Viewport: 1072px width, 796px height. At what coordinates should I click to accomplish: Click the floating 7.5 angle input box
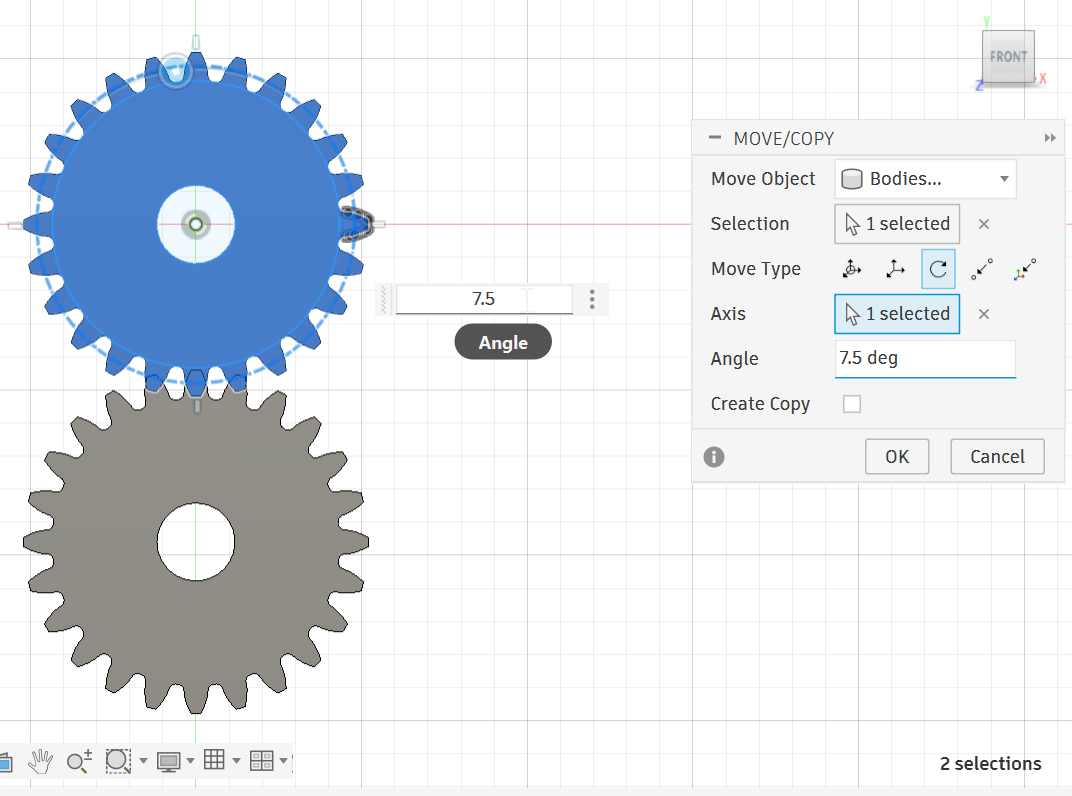click(x=484, y=299)
